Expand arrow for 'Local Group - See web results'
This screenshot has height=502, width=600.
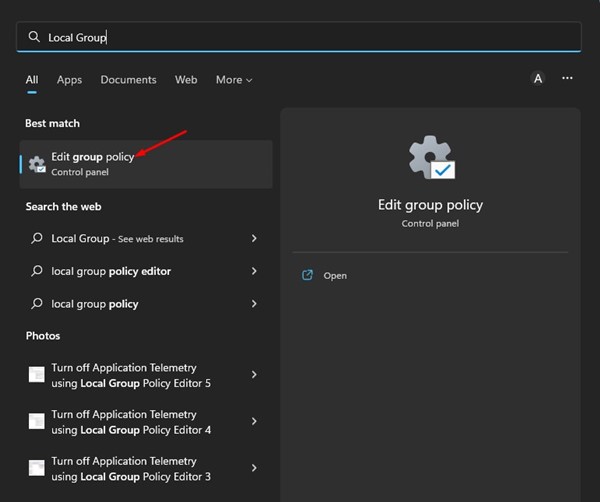click(254, 239)
